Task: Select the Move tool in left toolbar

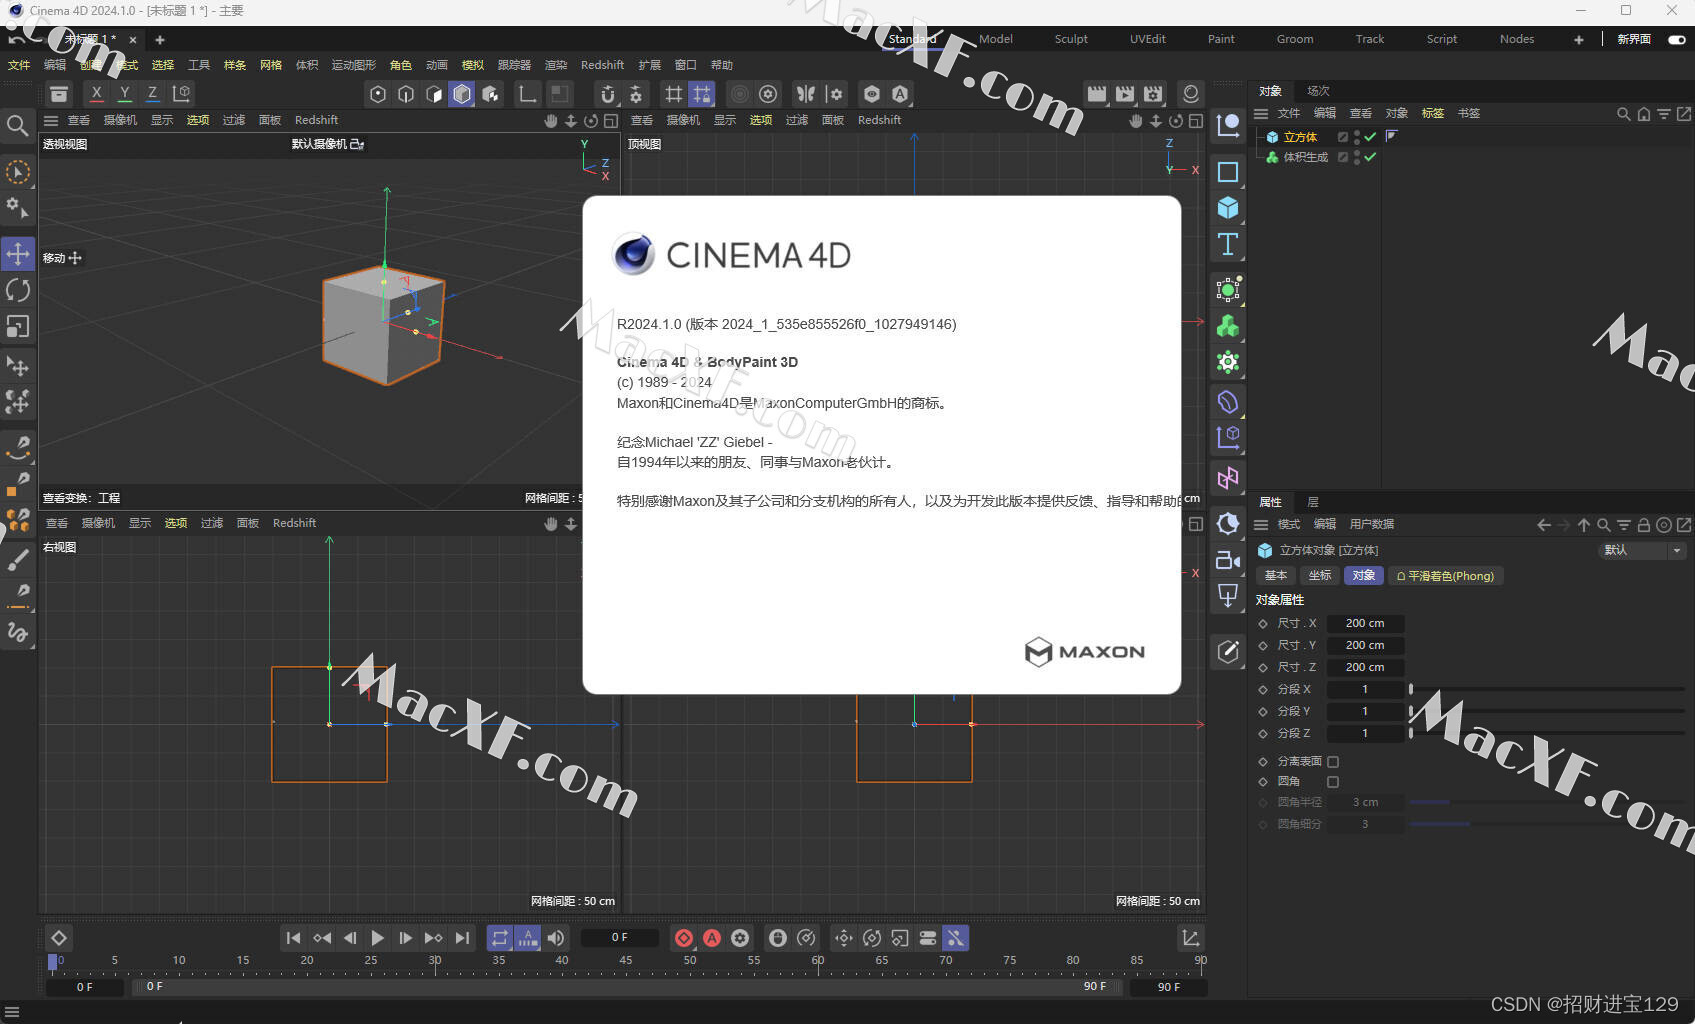Action: (x=18, y=253)
